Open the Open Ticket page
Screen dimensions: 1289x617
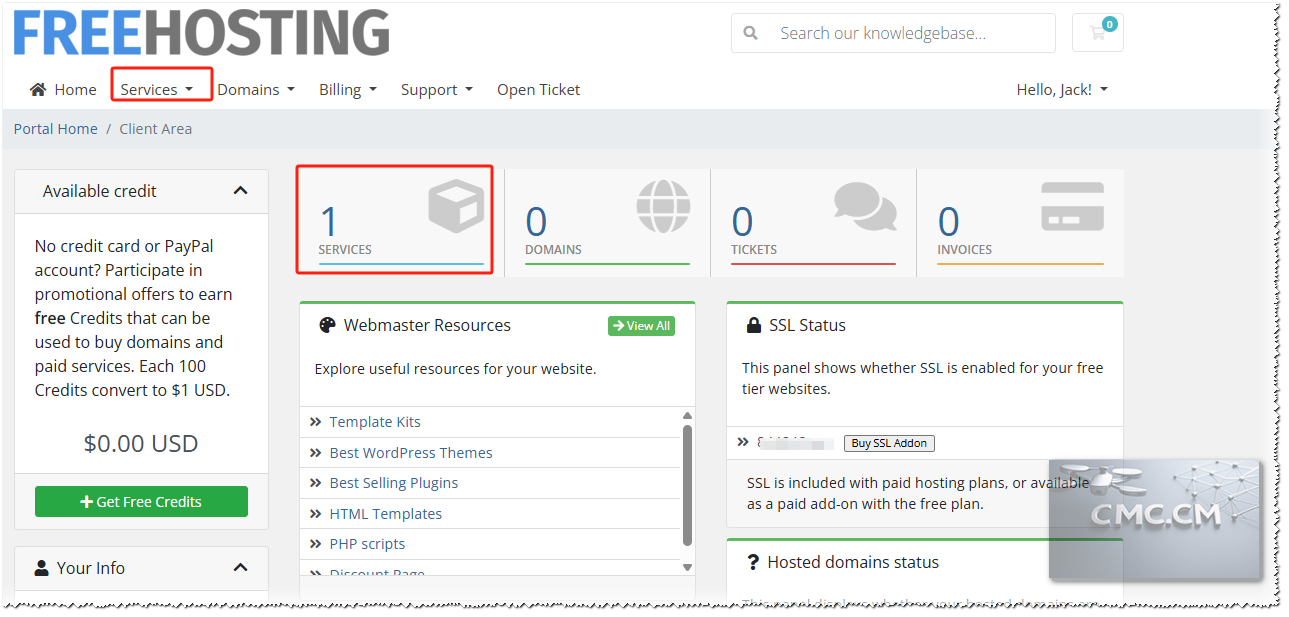538,89
